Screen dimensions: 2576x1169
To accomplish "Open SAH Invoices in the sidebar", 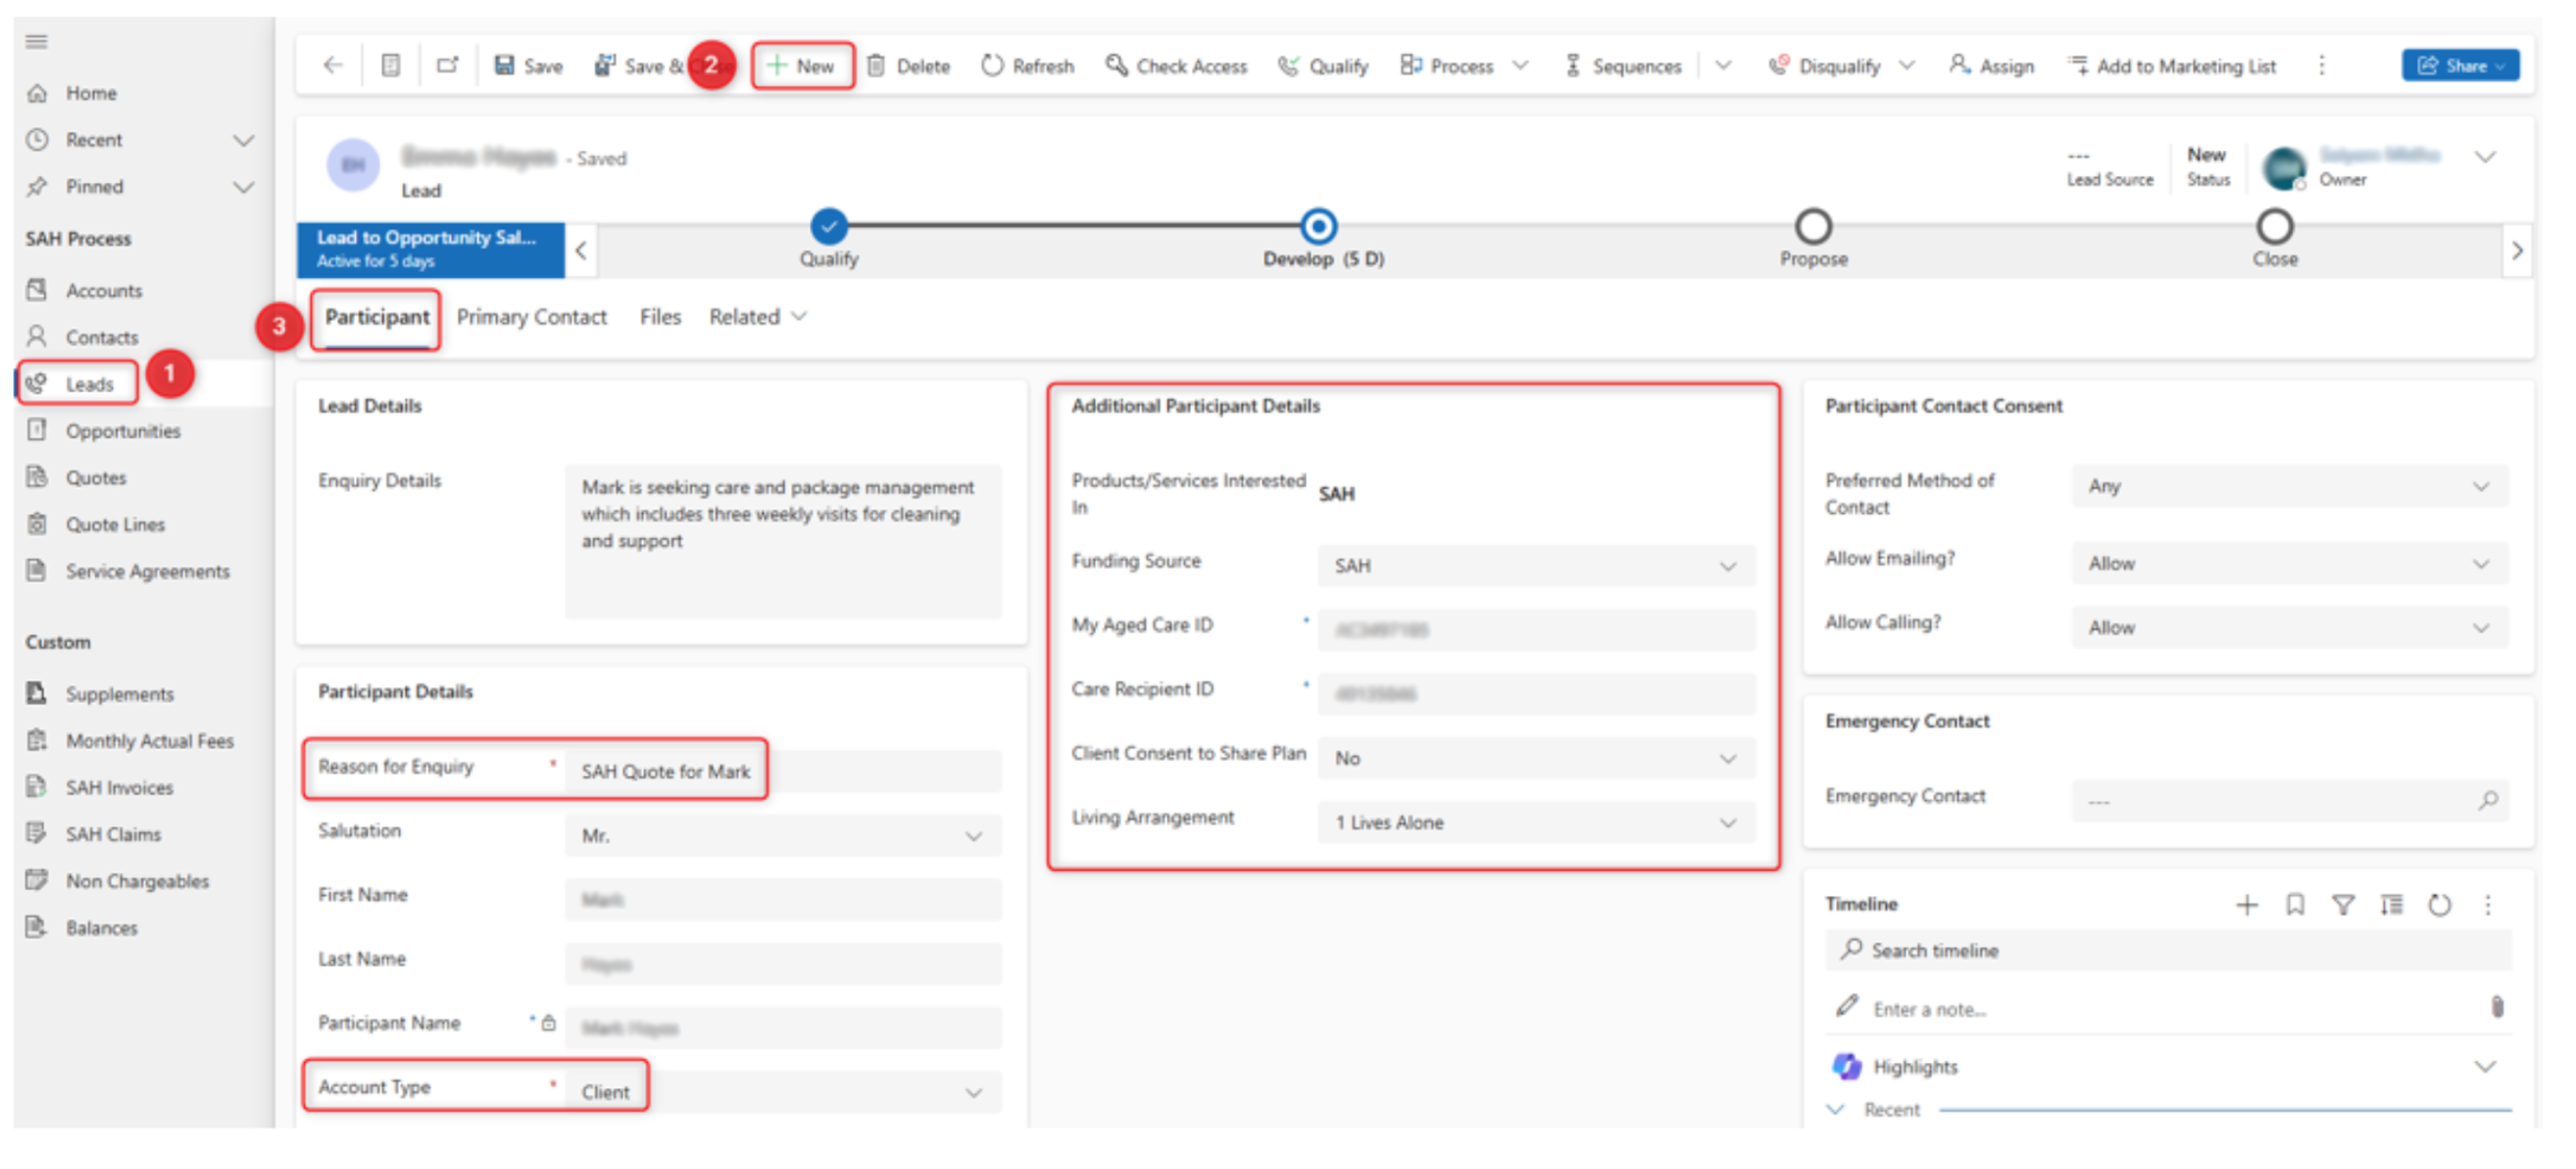I will (x=119, y=788).
